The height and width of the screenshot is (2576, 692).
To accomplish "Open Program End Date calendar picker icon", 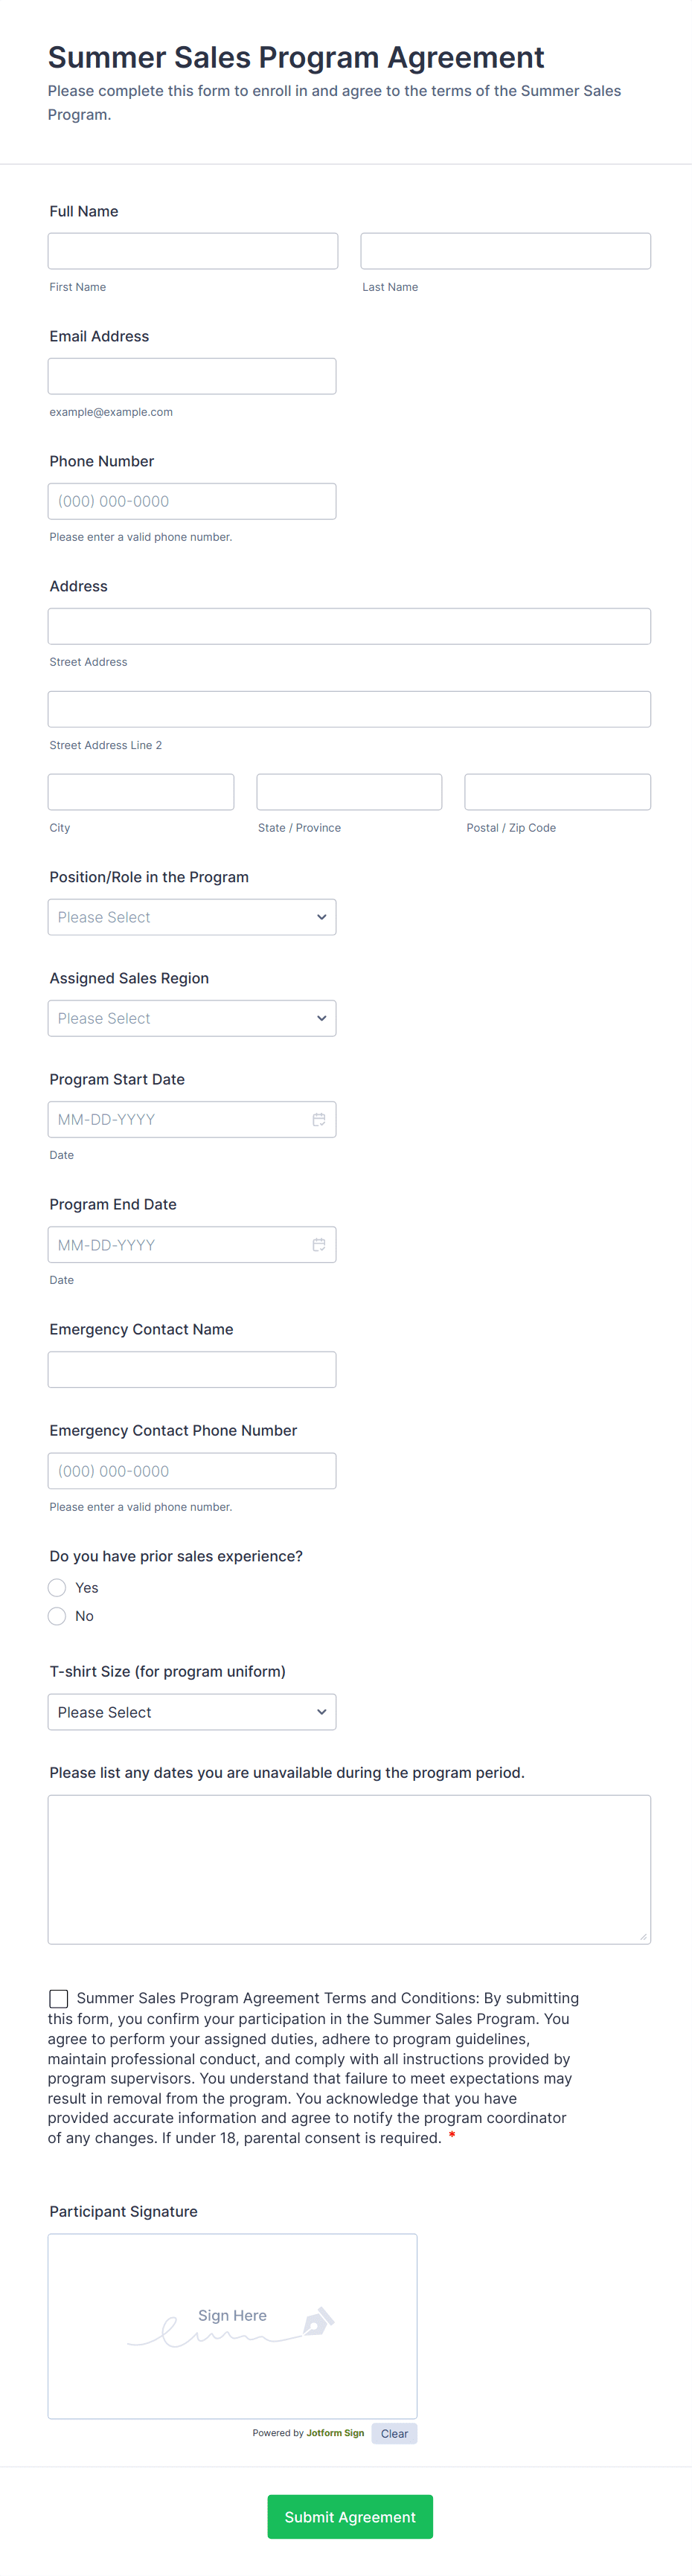I will click(x=319, y=1244).
